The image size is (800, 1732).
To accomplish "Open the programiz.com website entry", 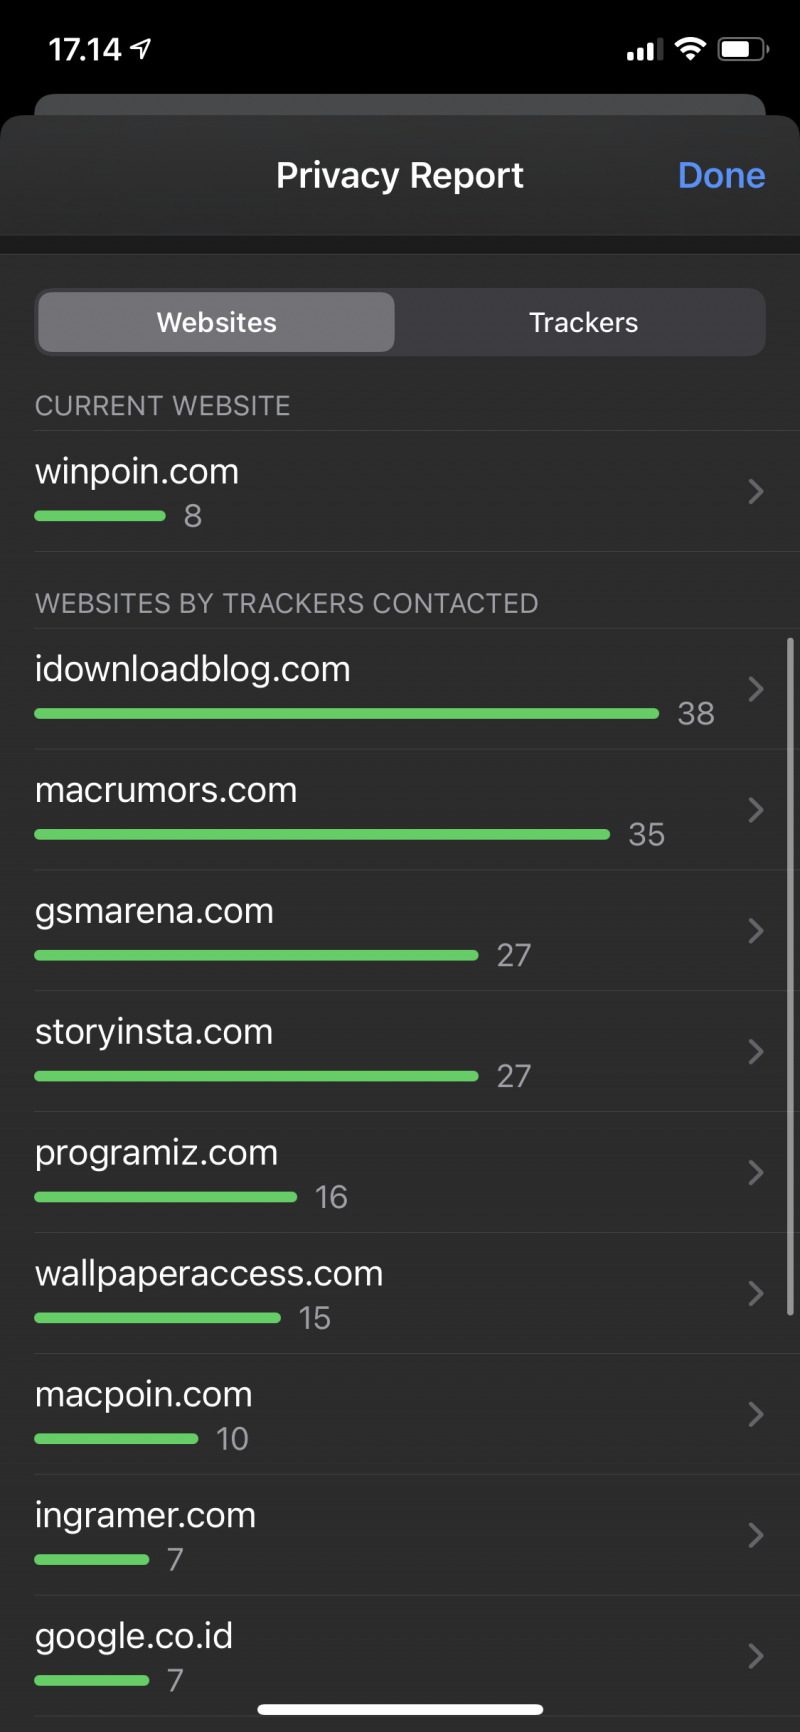I will tap(156, 1154).
